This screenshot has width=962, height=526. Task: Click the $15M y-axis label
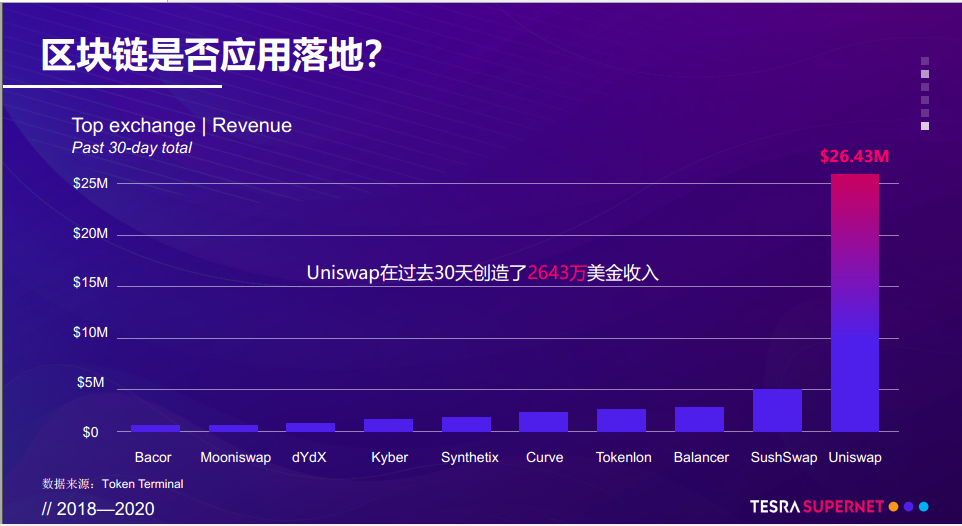(90, 282)
